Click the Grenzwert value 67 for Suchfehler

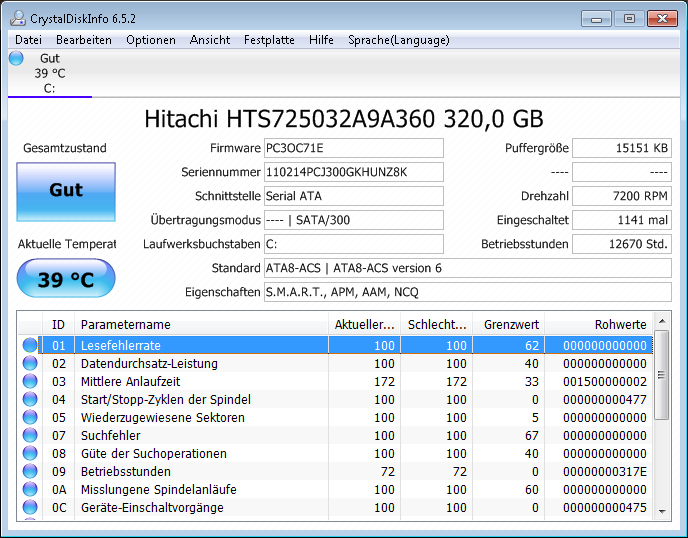coord(531,436)
